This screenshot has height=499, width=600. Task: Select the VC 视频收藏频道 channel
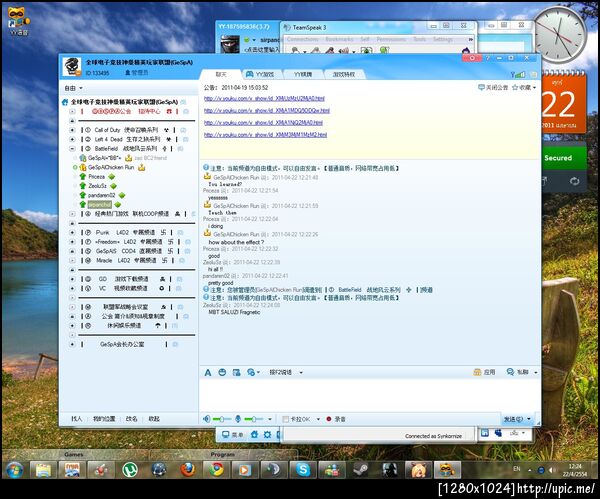123,288
